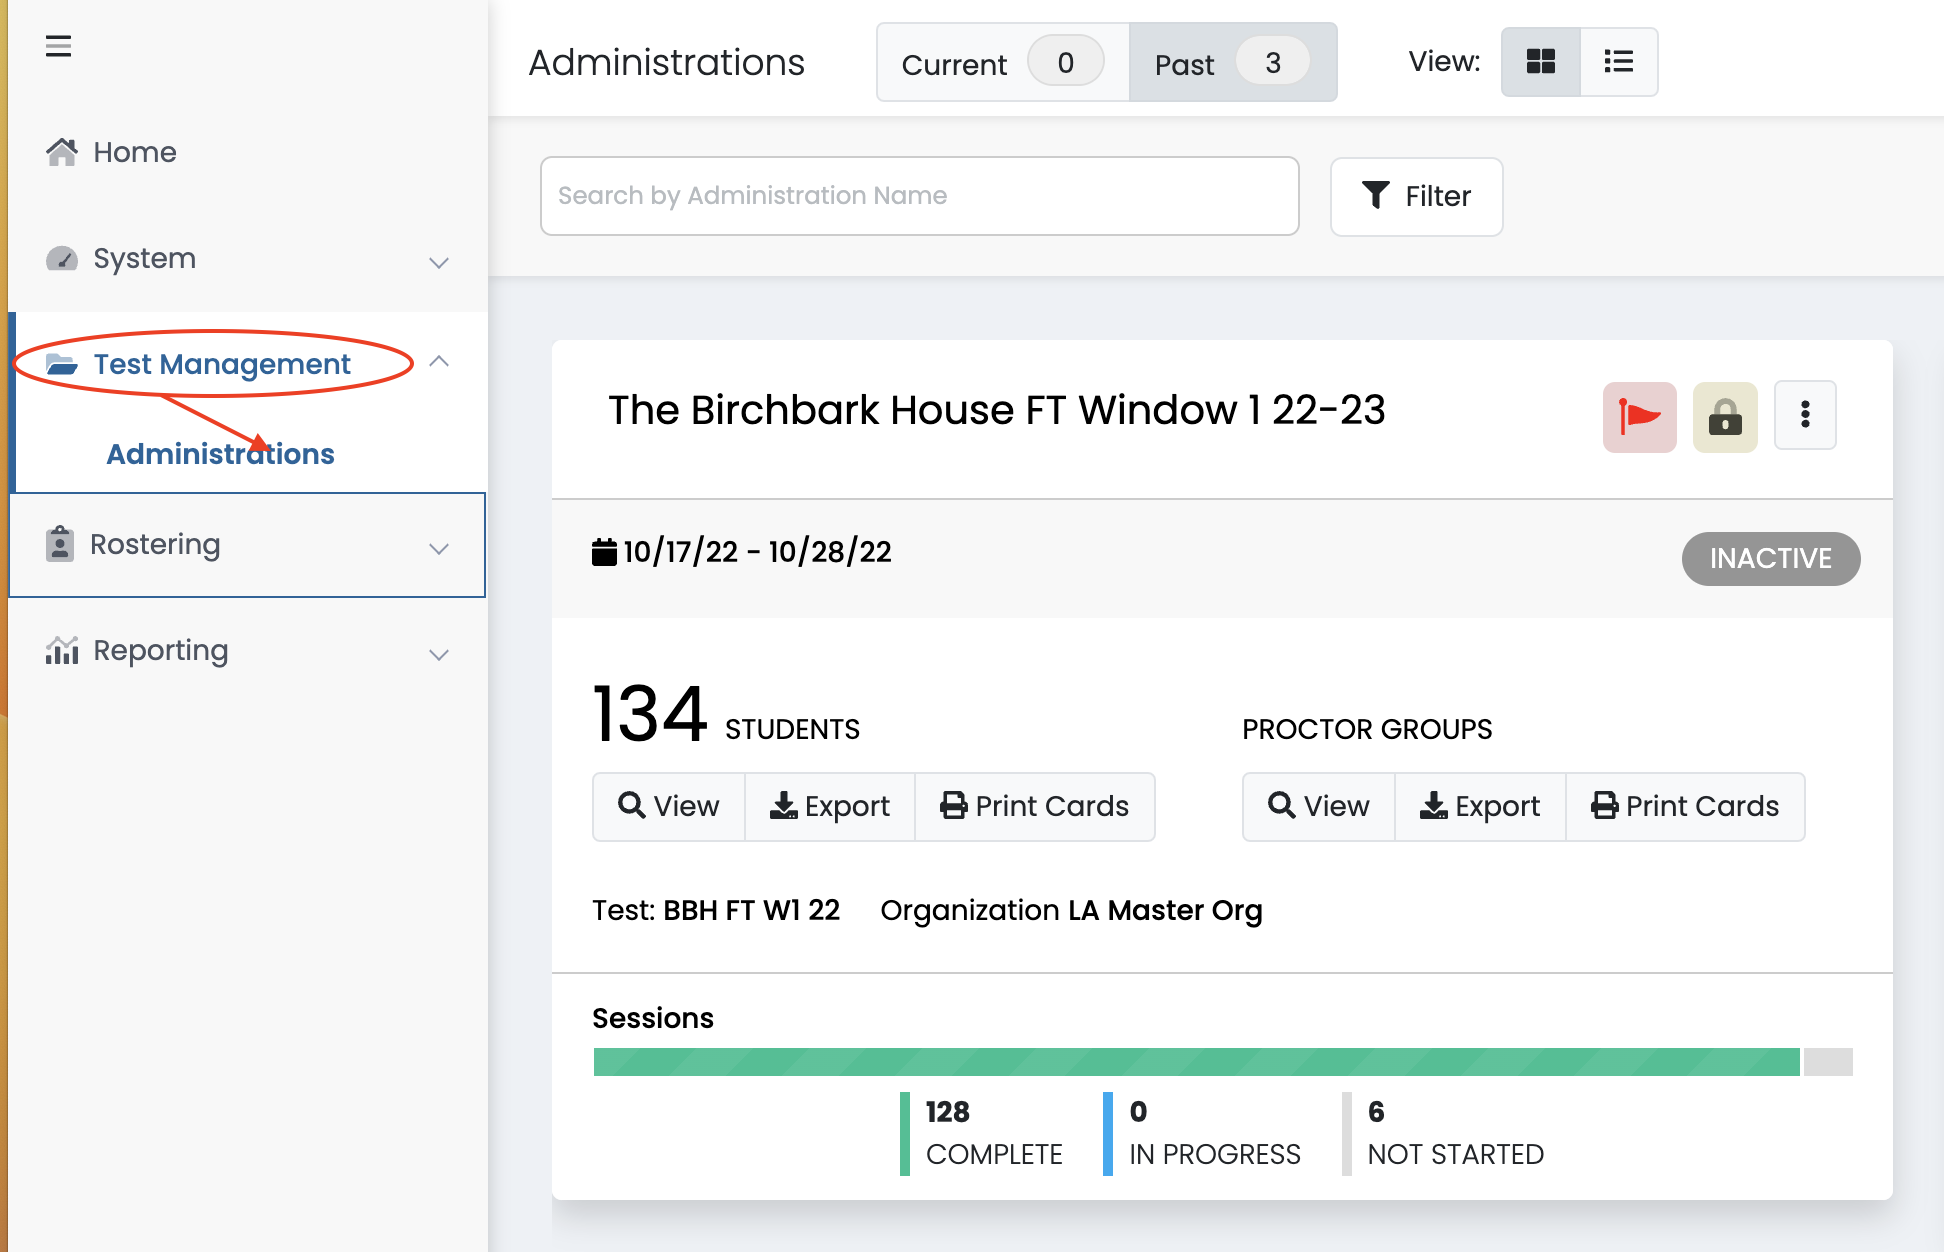The width and height of the screenshot is (1944, 1252).
Task: Switch to grid card view
Action: click(x=1540, y=62)
